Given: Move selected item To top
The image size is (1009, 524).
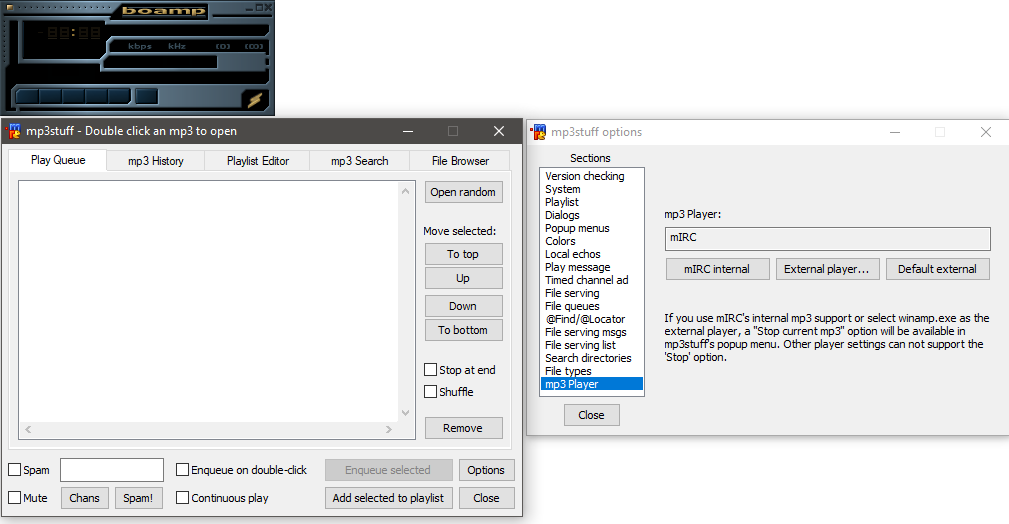Looking at the screenshot, I should click(x=463, y=254).
